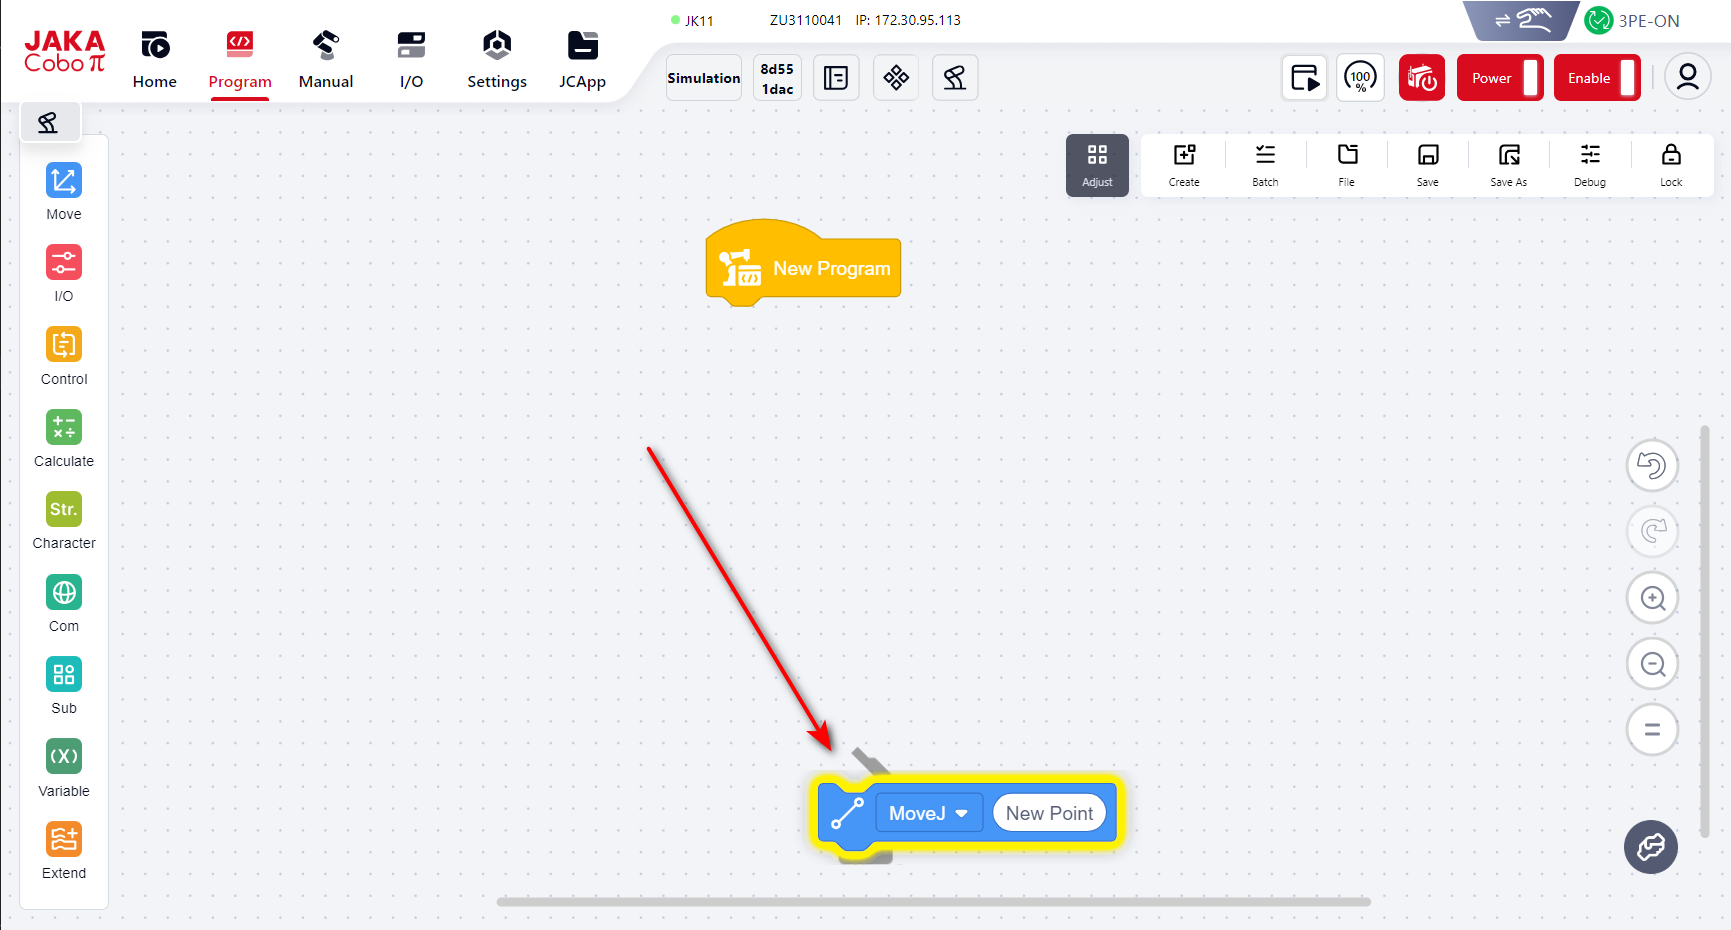Screen dimensions: 1731x930
Task: Click the undo button on canvas
Action: [1652, 466]
